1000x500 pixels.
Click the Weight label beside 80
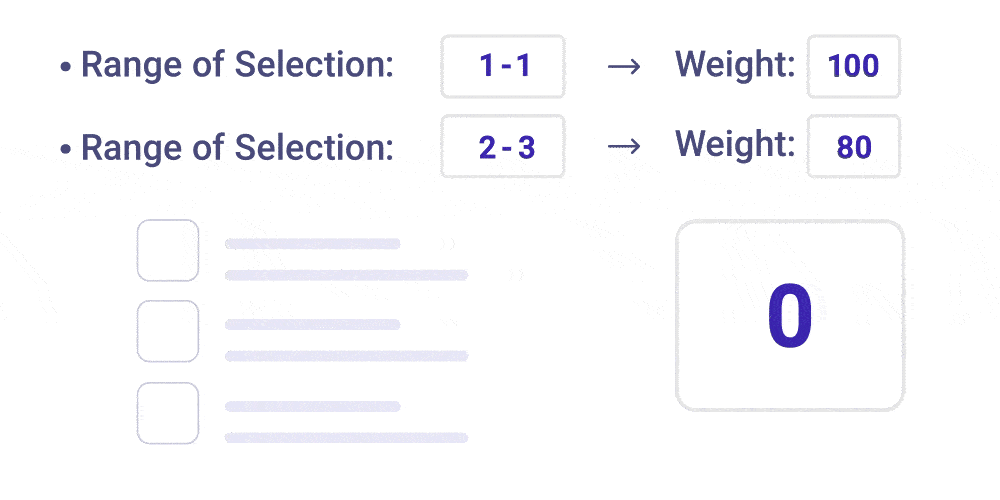click(735, 145)
